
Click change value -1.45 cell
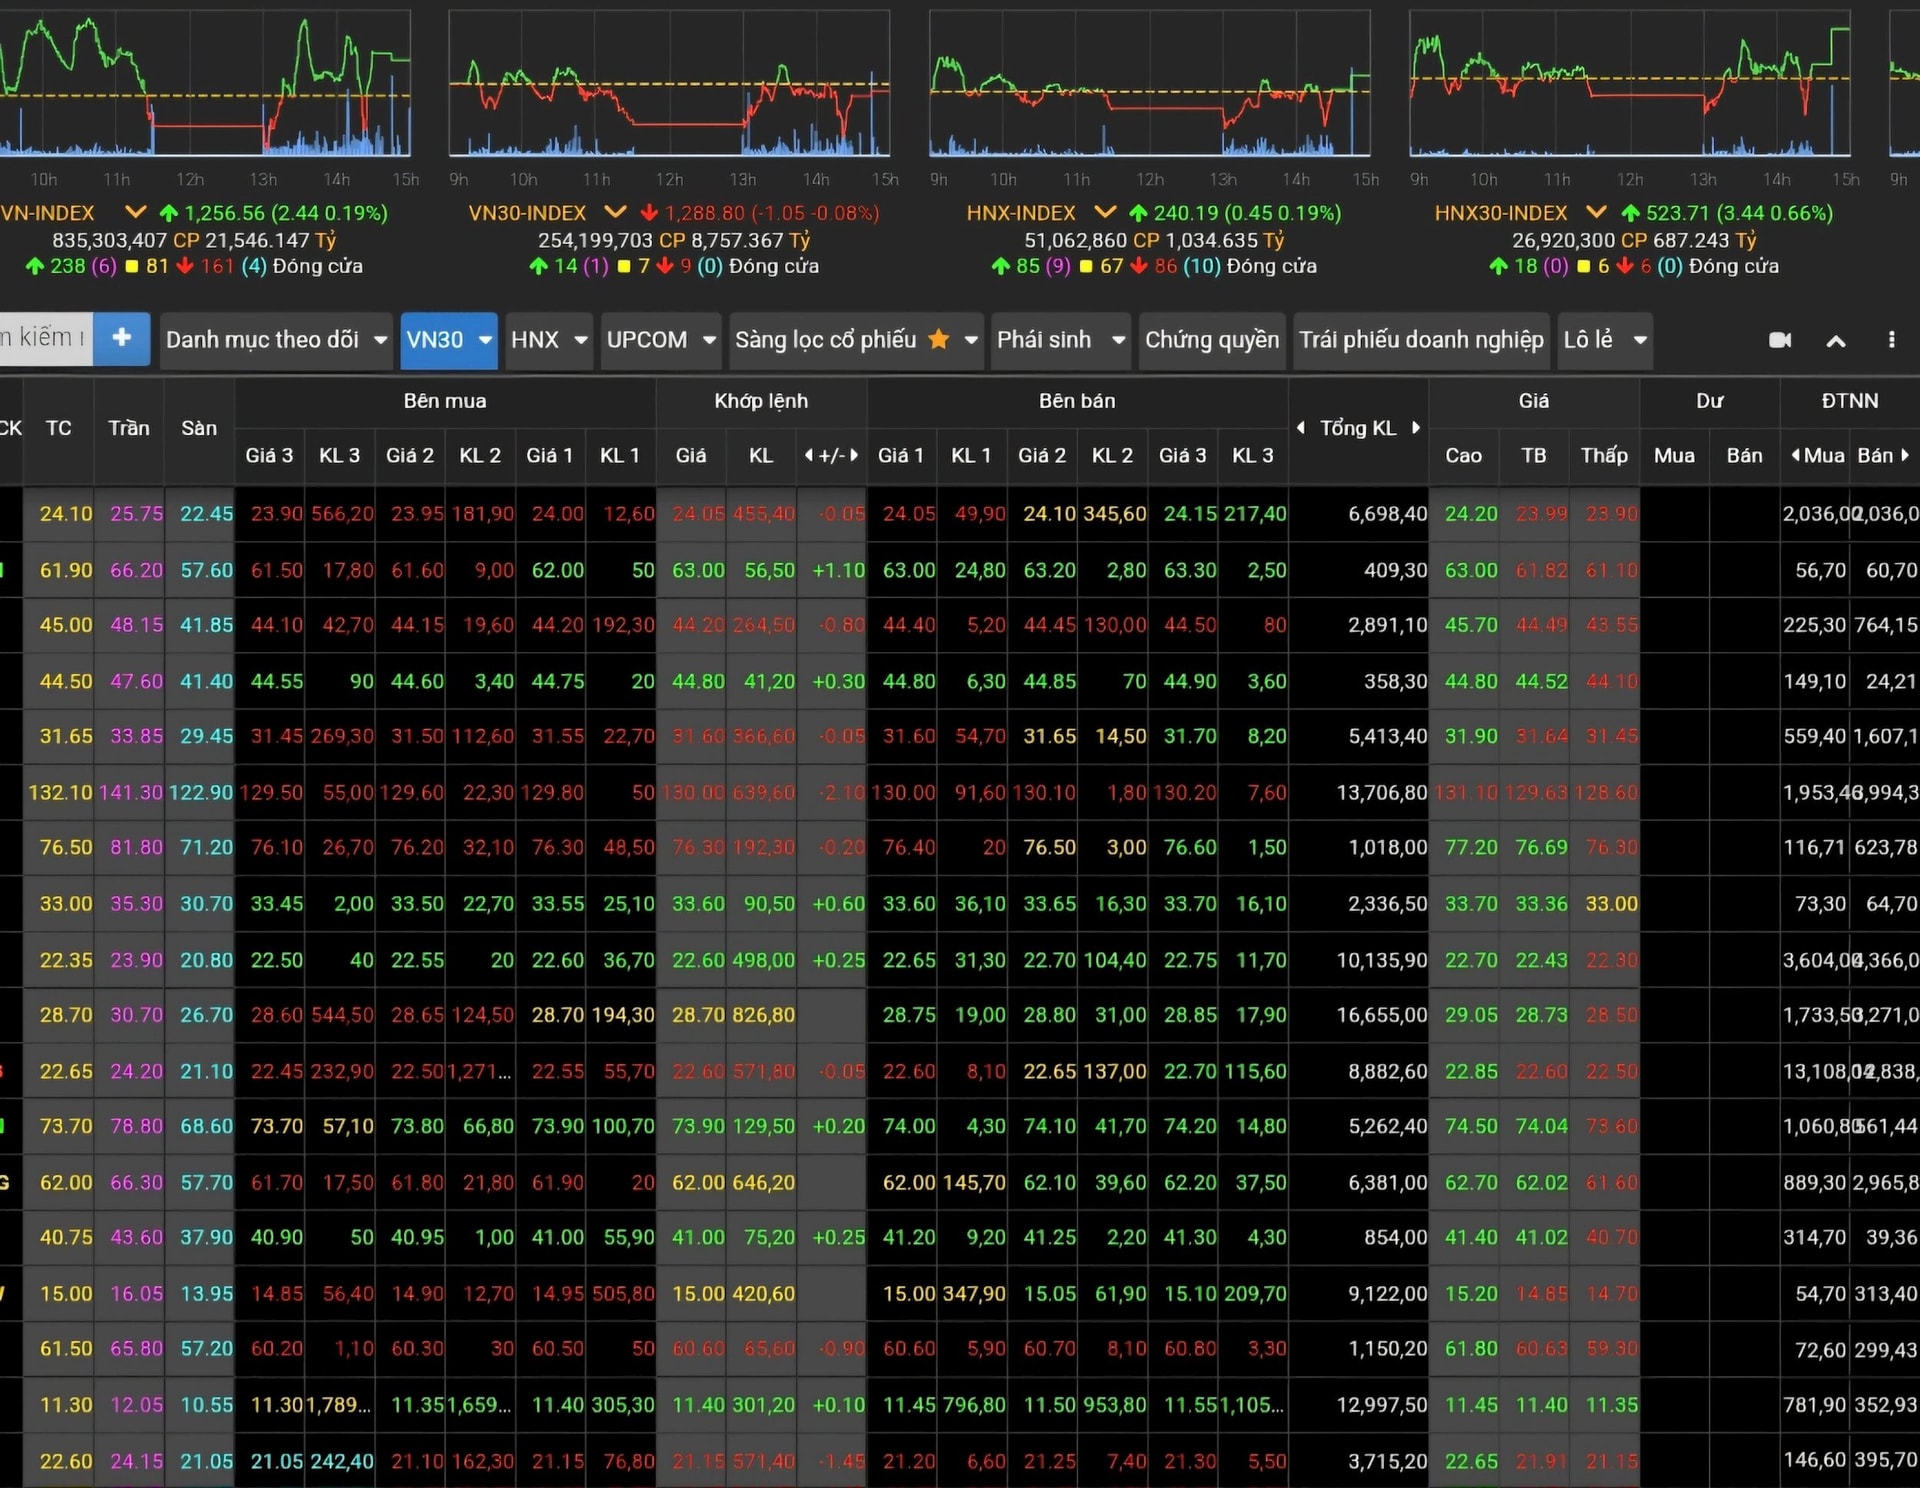(x=840, y=1461)
